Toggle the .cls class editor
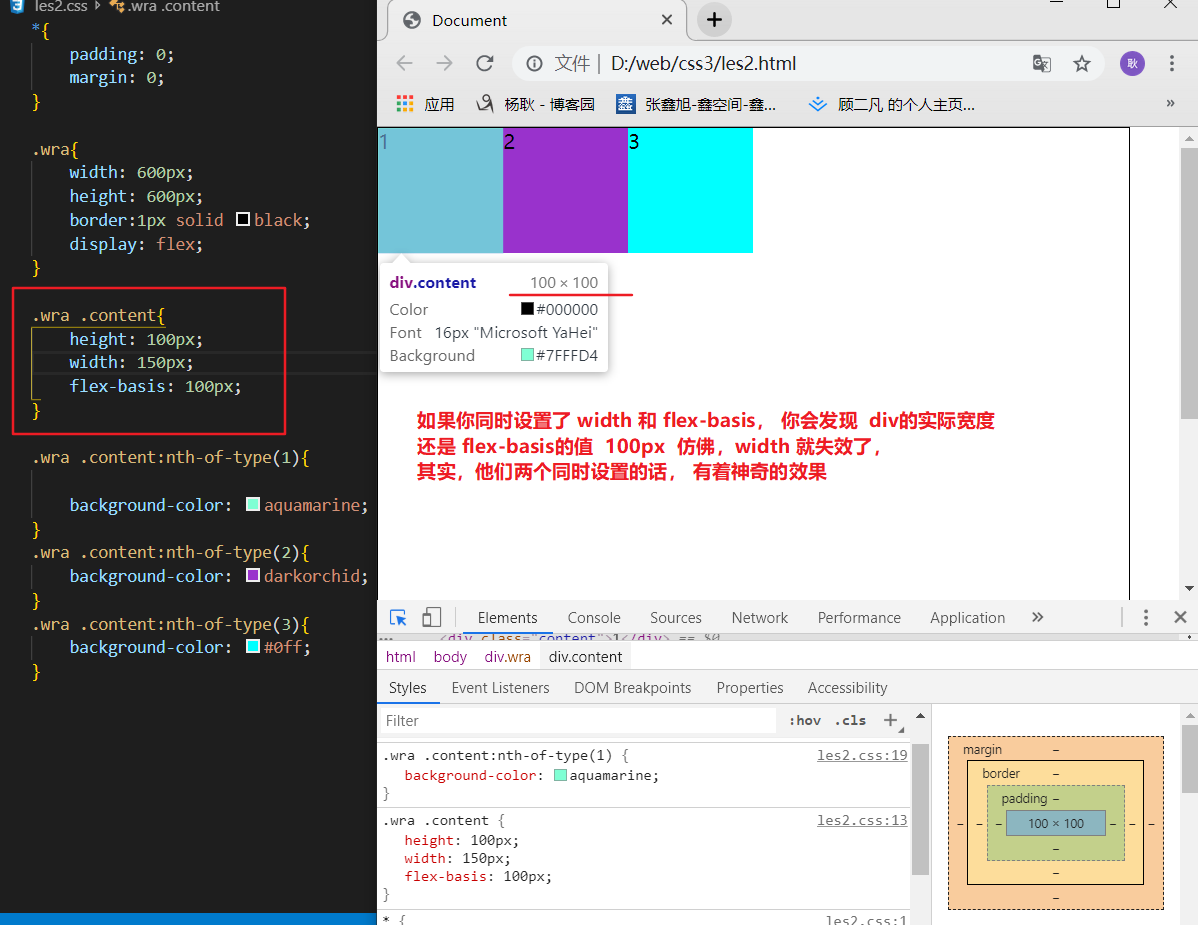This screenshot has height=925, width=1198. 851,720
